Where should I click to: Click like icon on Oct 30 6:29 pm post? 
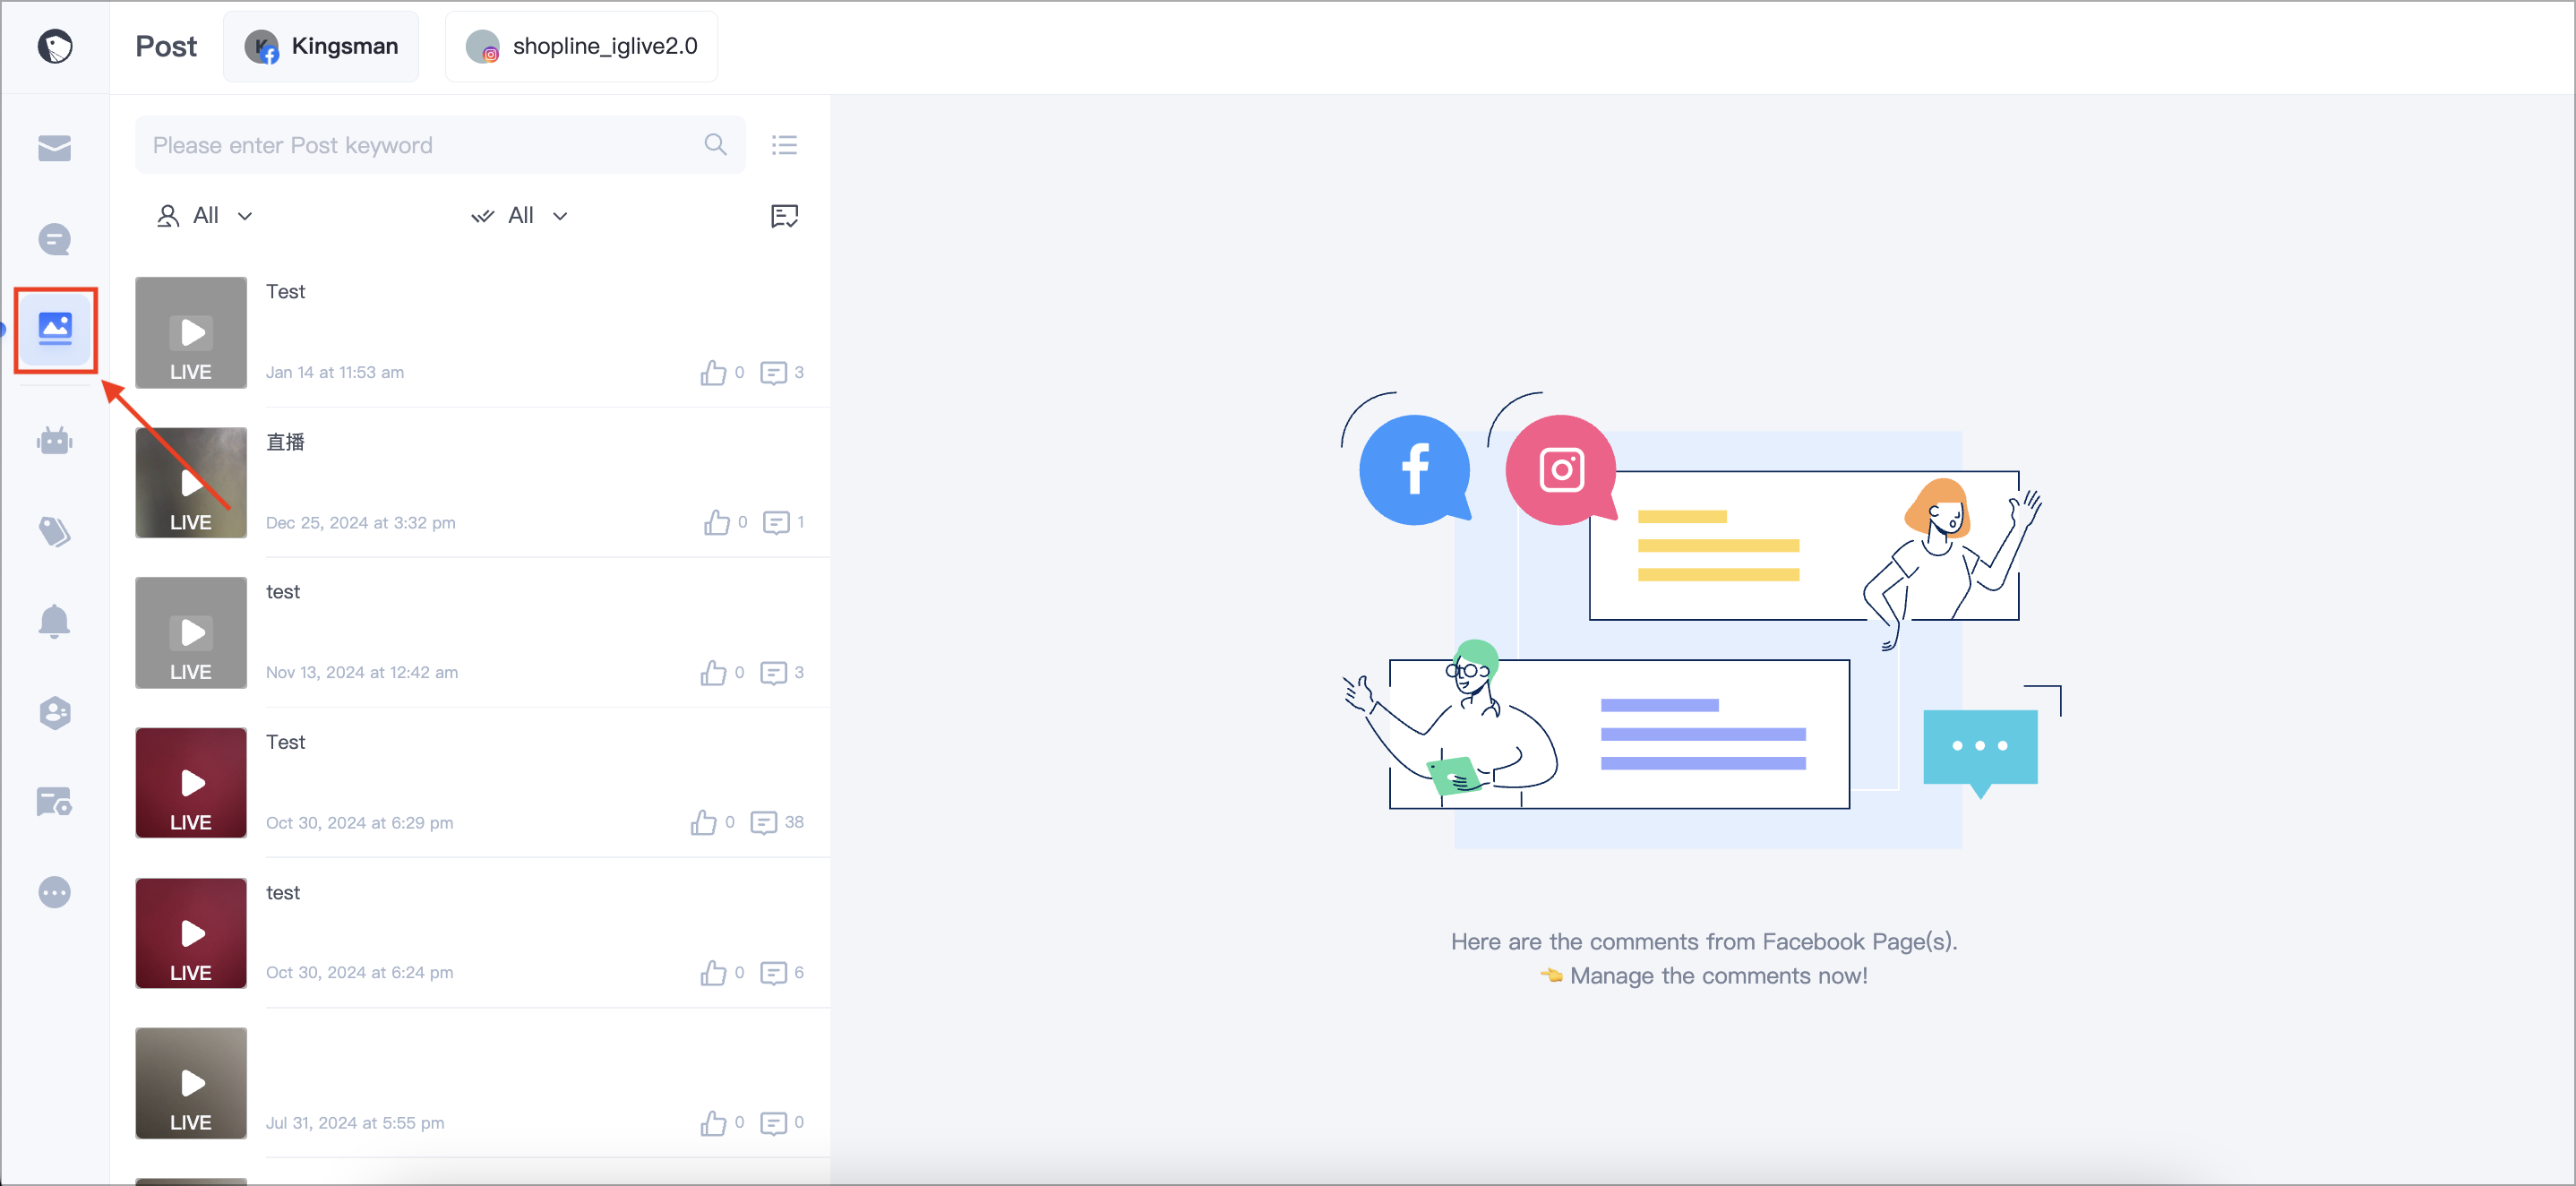703,822
